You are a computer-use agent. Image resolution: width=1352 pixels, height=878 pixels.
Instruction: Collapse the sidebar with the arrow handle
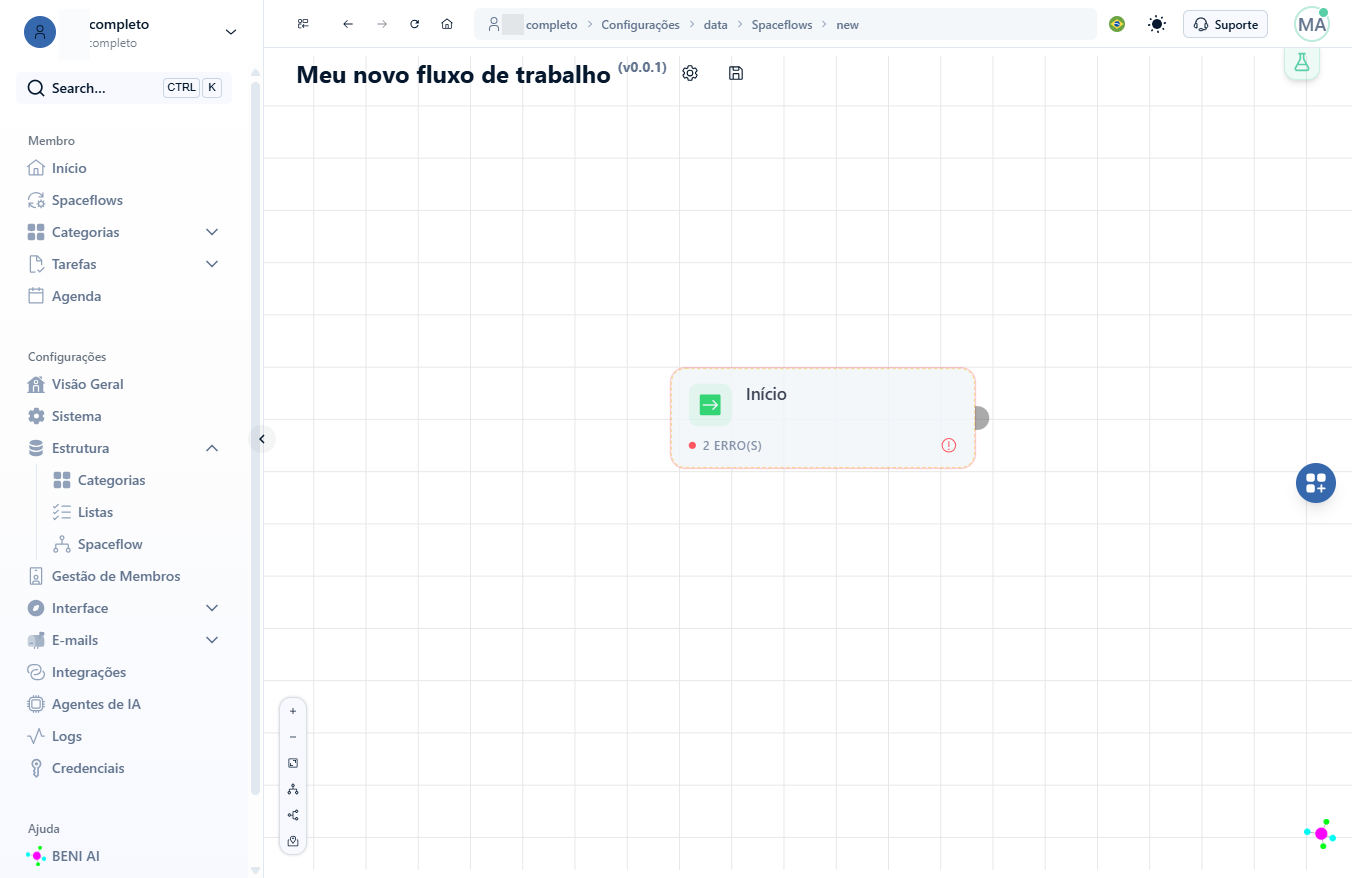pyautogui.click(x=262, y=438)
